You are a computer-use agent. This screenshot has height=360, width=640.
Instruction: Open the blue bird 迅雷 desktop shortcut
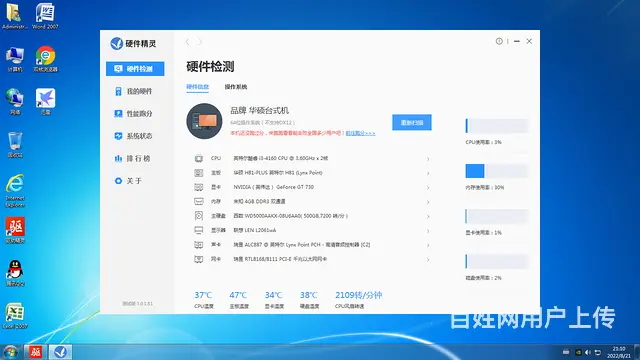pos(45,102)
